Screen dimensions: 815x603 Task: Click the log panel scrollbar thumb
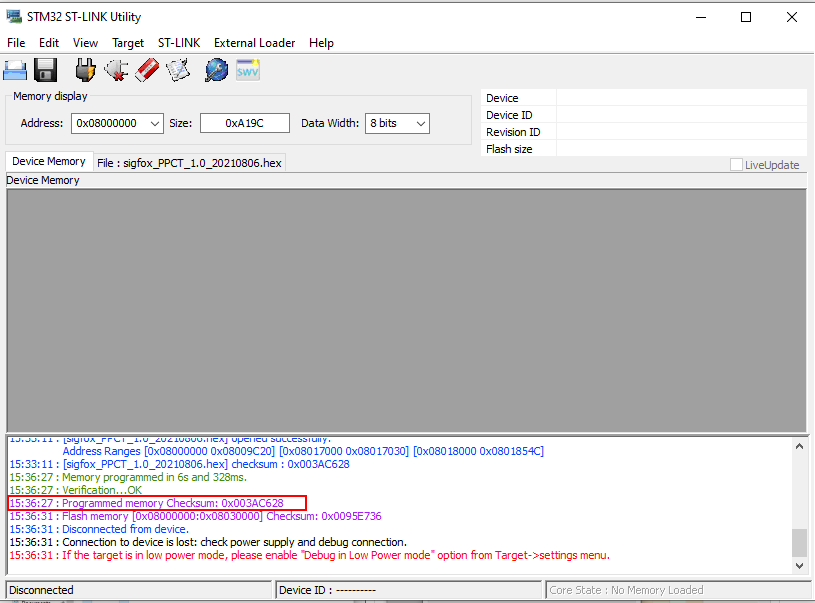(x=799, y=543)
